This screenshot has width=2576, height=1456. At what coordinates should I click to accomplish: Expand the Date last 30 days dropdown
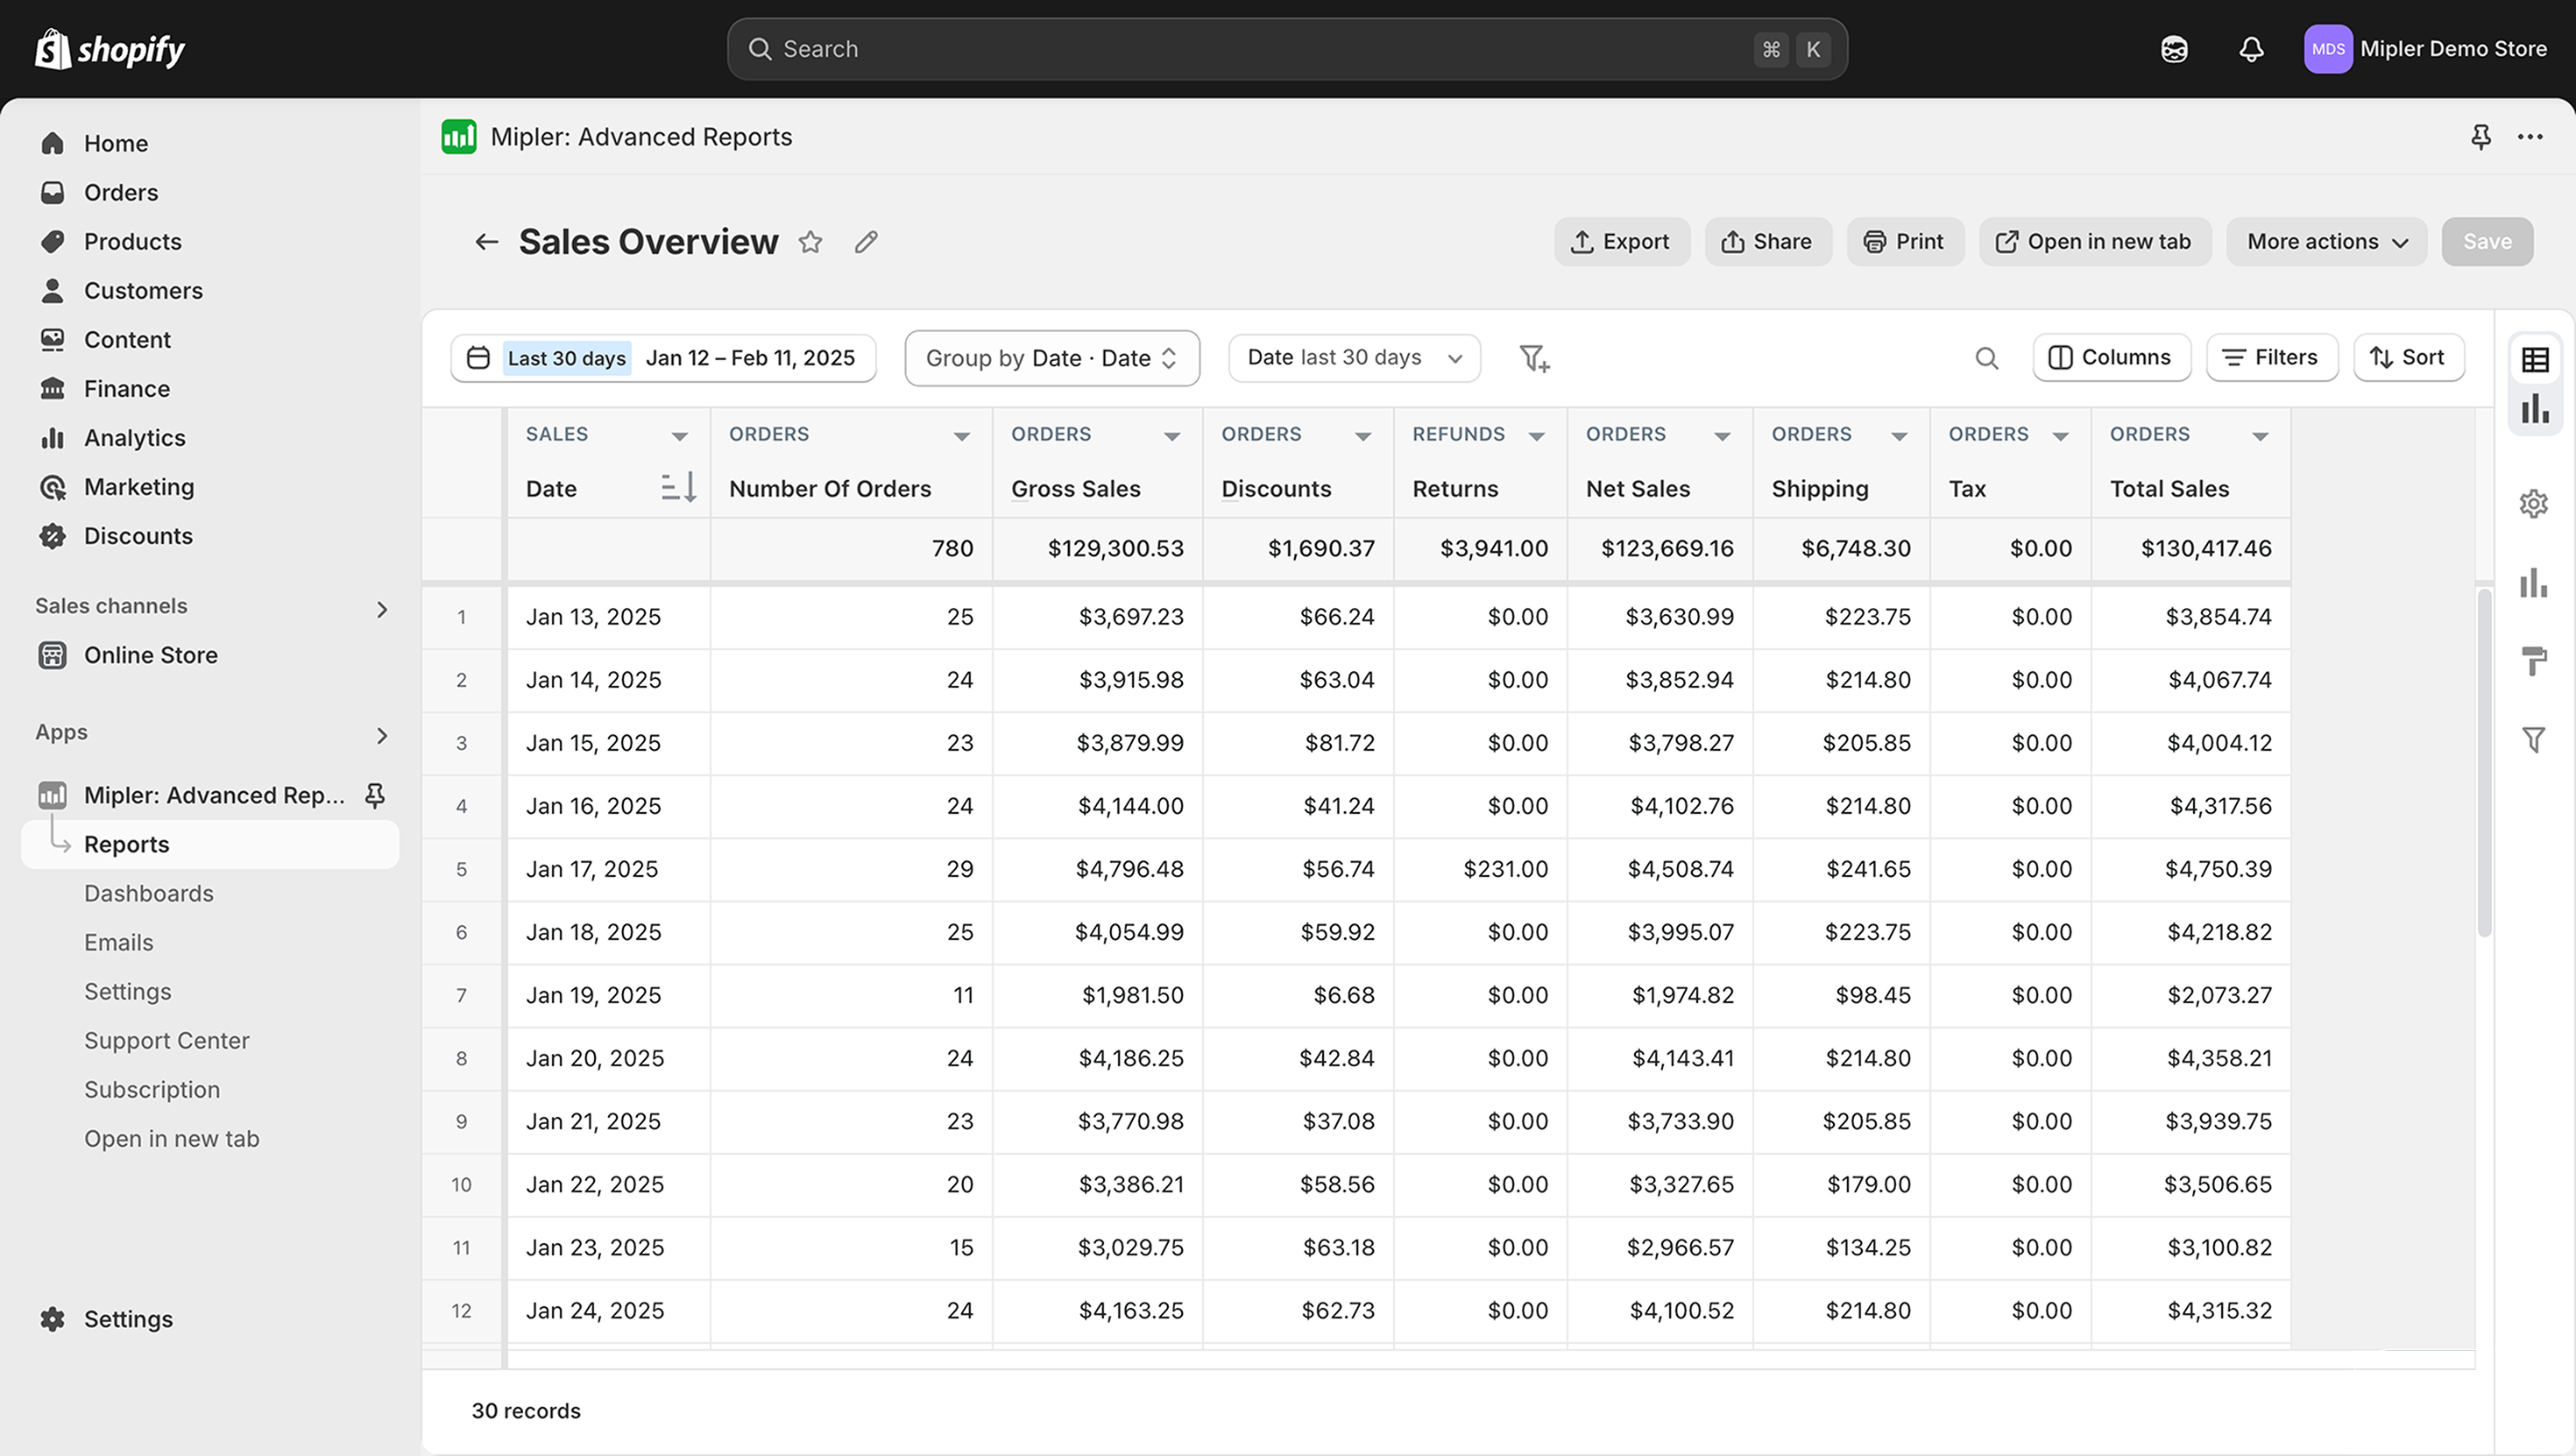1353,358
